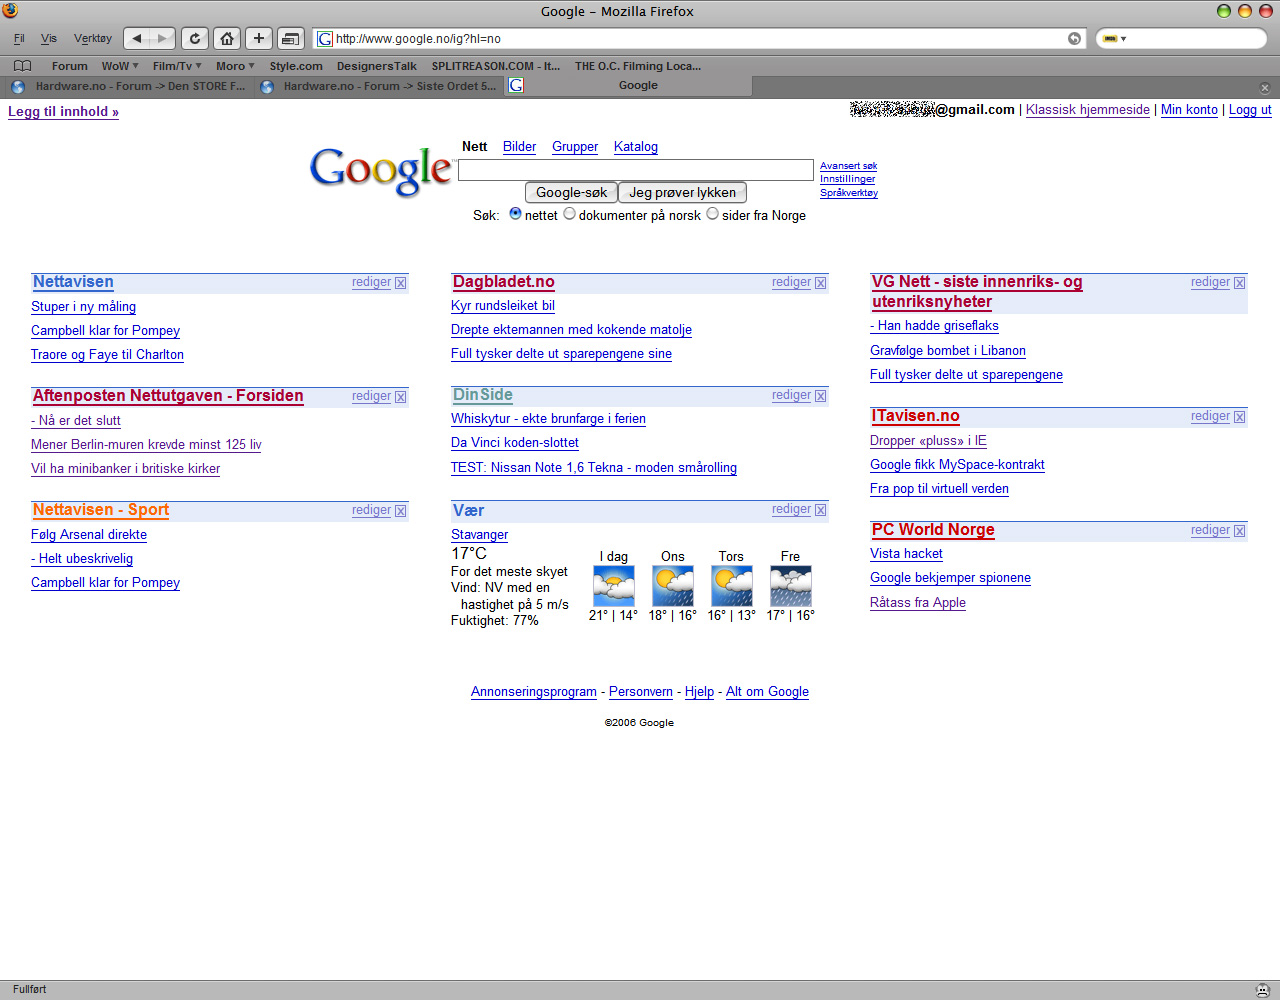
Task: Open the bookmarks book icon
Action: pyautogui.click(x=22, y=66)
